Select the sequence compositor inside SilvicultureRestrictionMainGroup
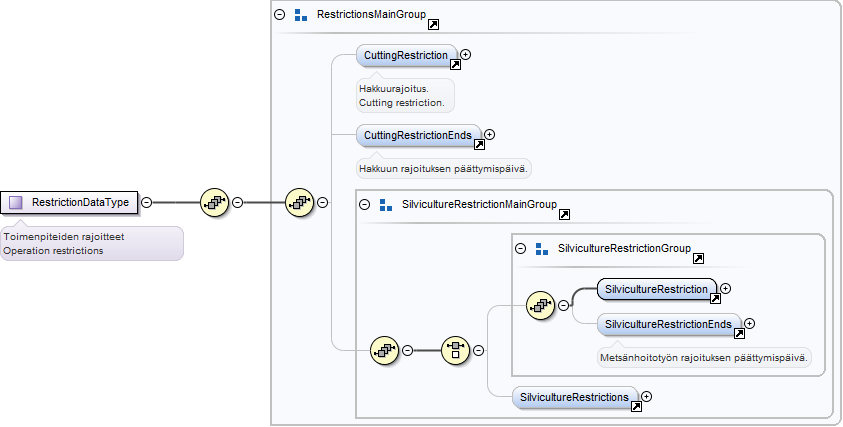 point(384,351)
